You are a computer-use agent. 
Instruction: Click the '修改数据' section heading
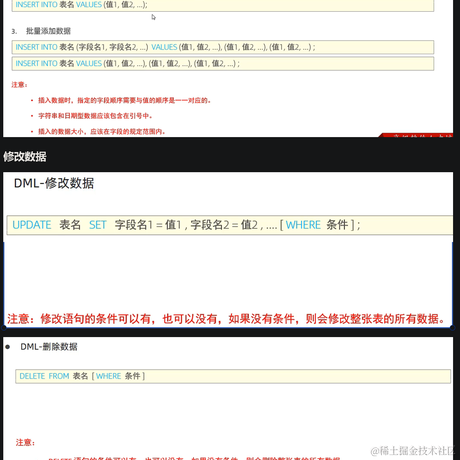click(x=25, y=156)
